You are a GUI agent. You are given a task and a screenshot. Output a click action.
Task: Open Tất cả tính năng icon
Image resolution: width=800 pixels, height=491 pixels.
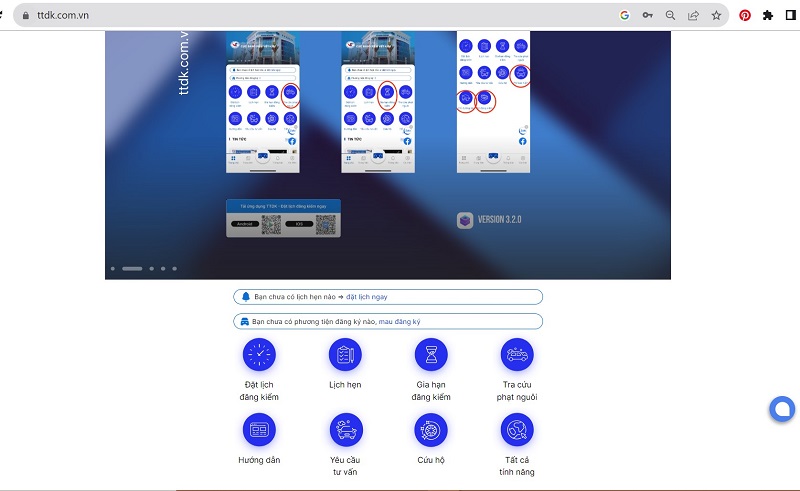pos(517,429)
